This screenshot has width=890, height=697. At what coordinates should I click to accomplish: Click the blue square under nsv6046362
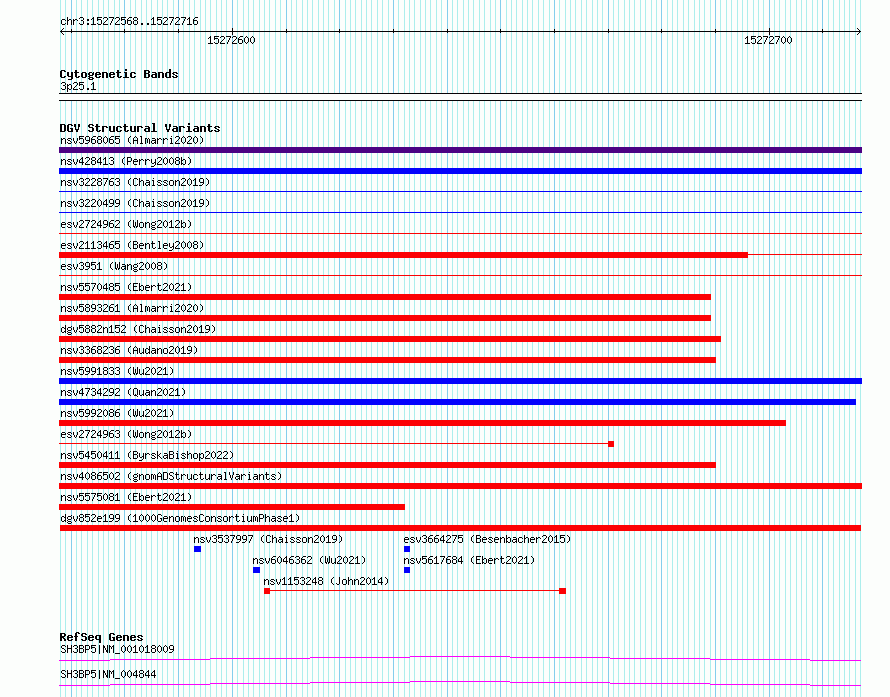[257, 570]
